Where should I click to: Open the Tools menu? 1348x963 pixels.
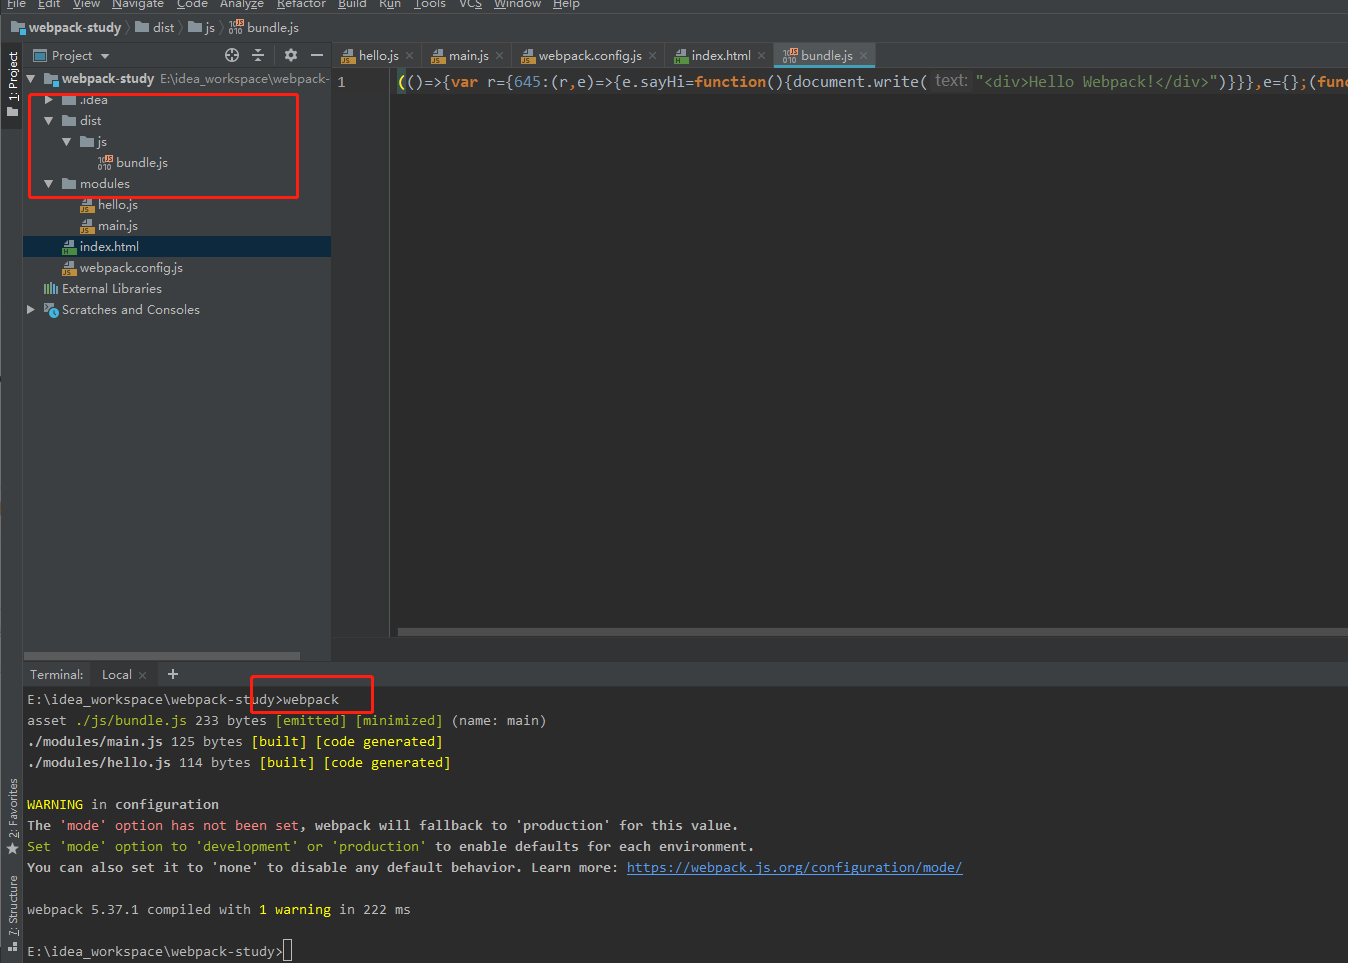[x=430, y=4]
